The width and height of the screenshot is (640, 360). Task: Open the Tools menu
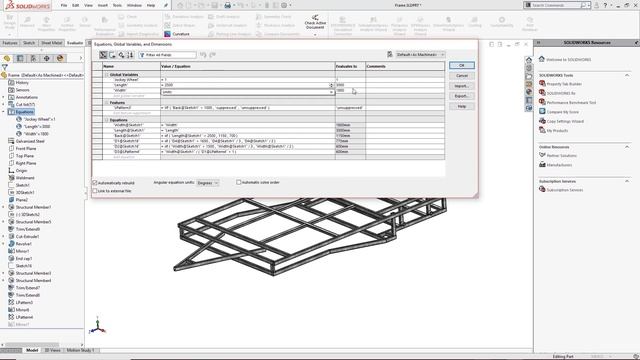point(117,5)
